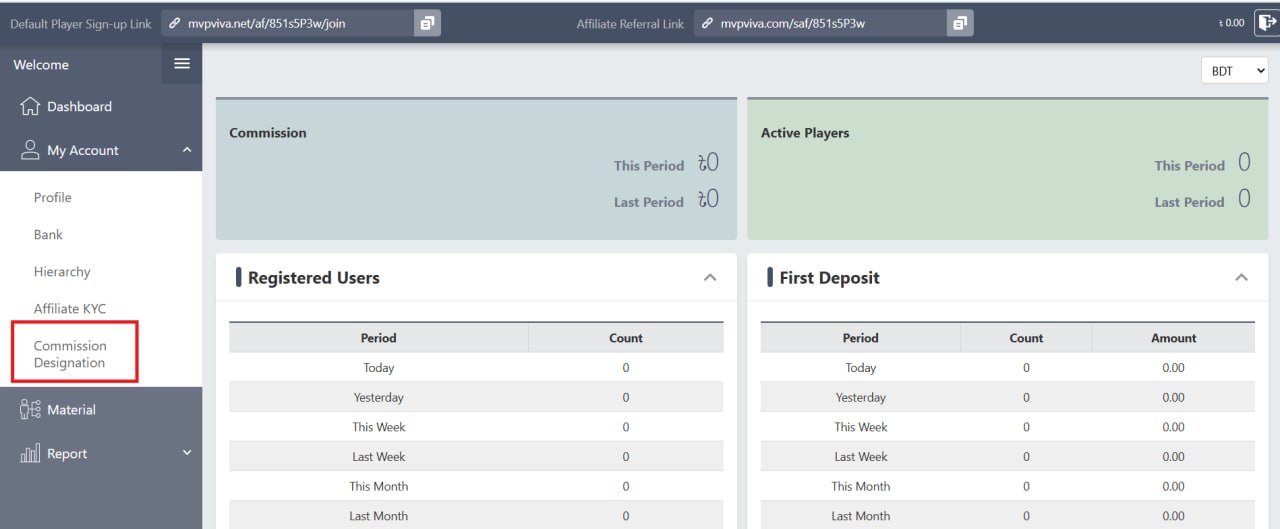Click the Report bar chart icon
Screen dimensions: 1280x529
click(30, 454)
